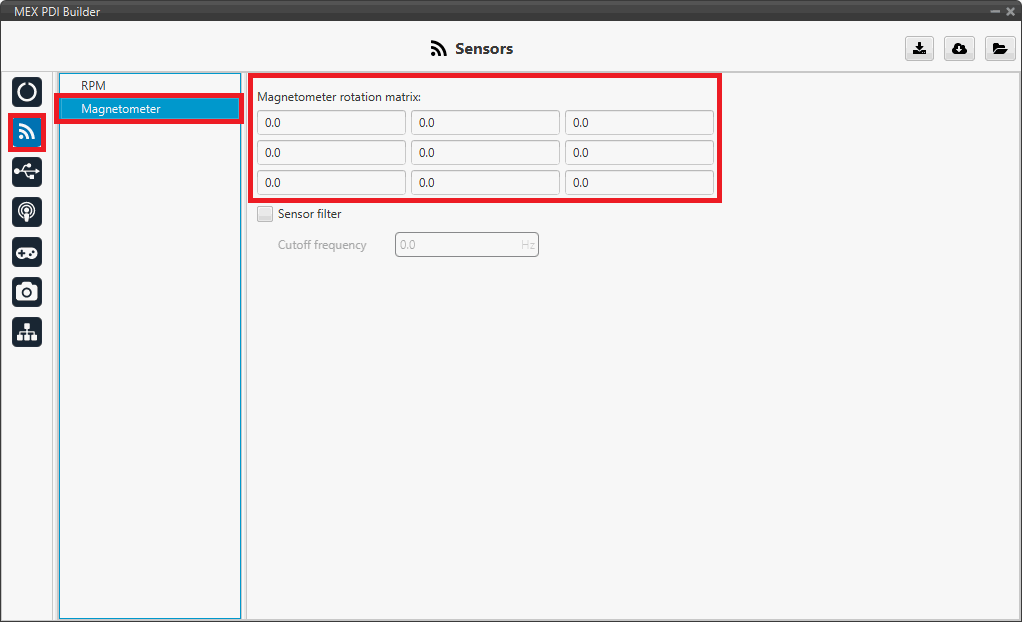Select the Sensors RSS-signal sidebar icon

tap(27, 132)
